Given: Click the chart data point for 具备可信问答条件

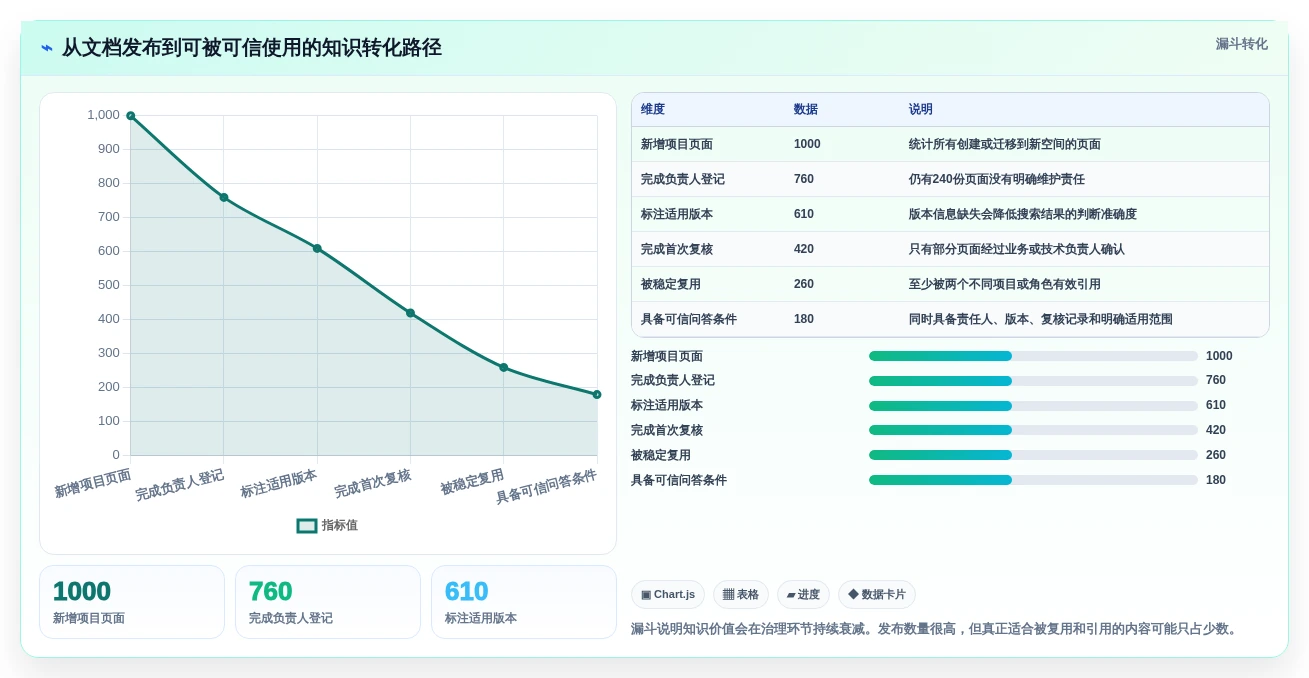Looking at the screenshot, I should (x=597, y=394).
